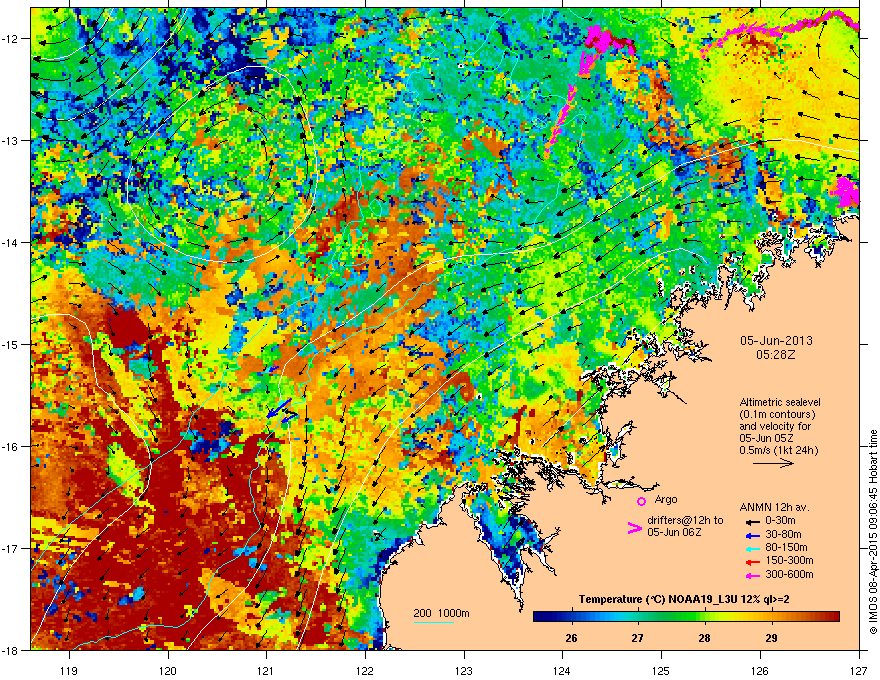Click the IMOS copyright timestamp text

873,532
